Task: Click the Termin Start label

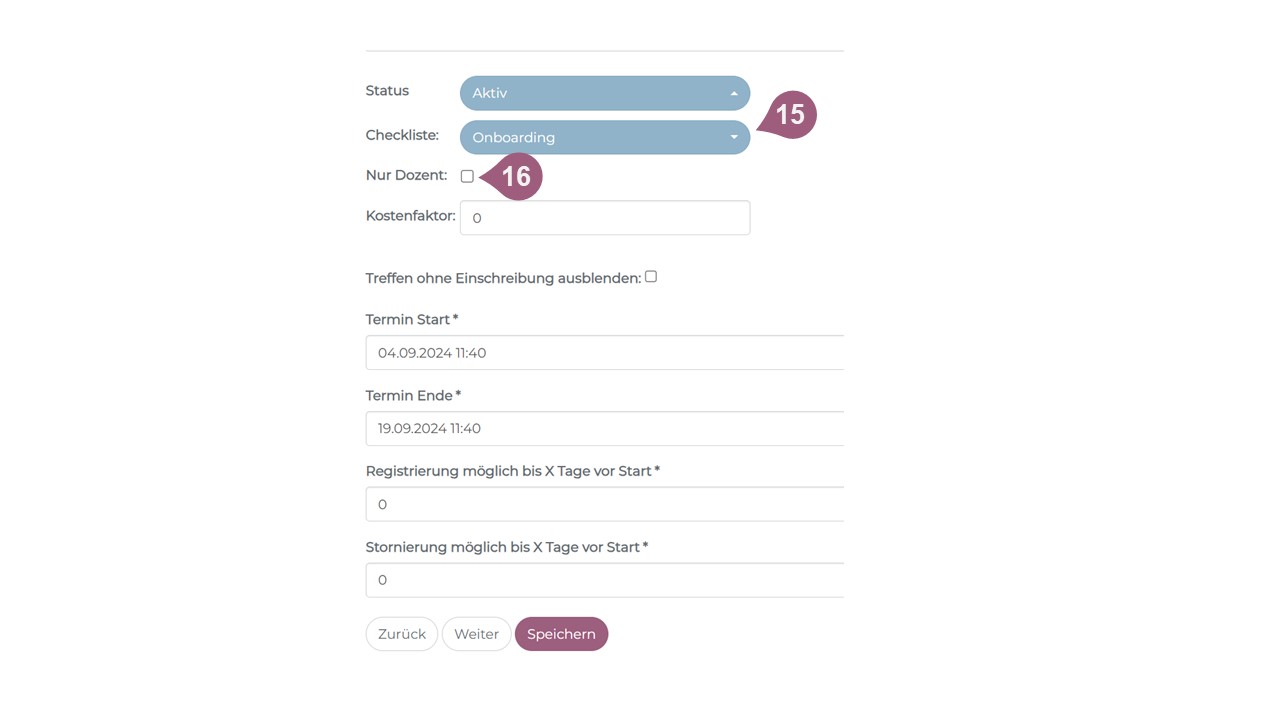Action: [412, 319]
